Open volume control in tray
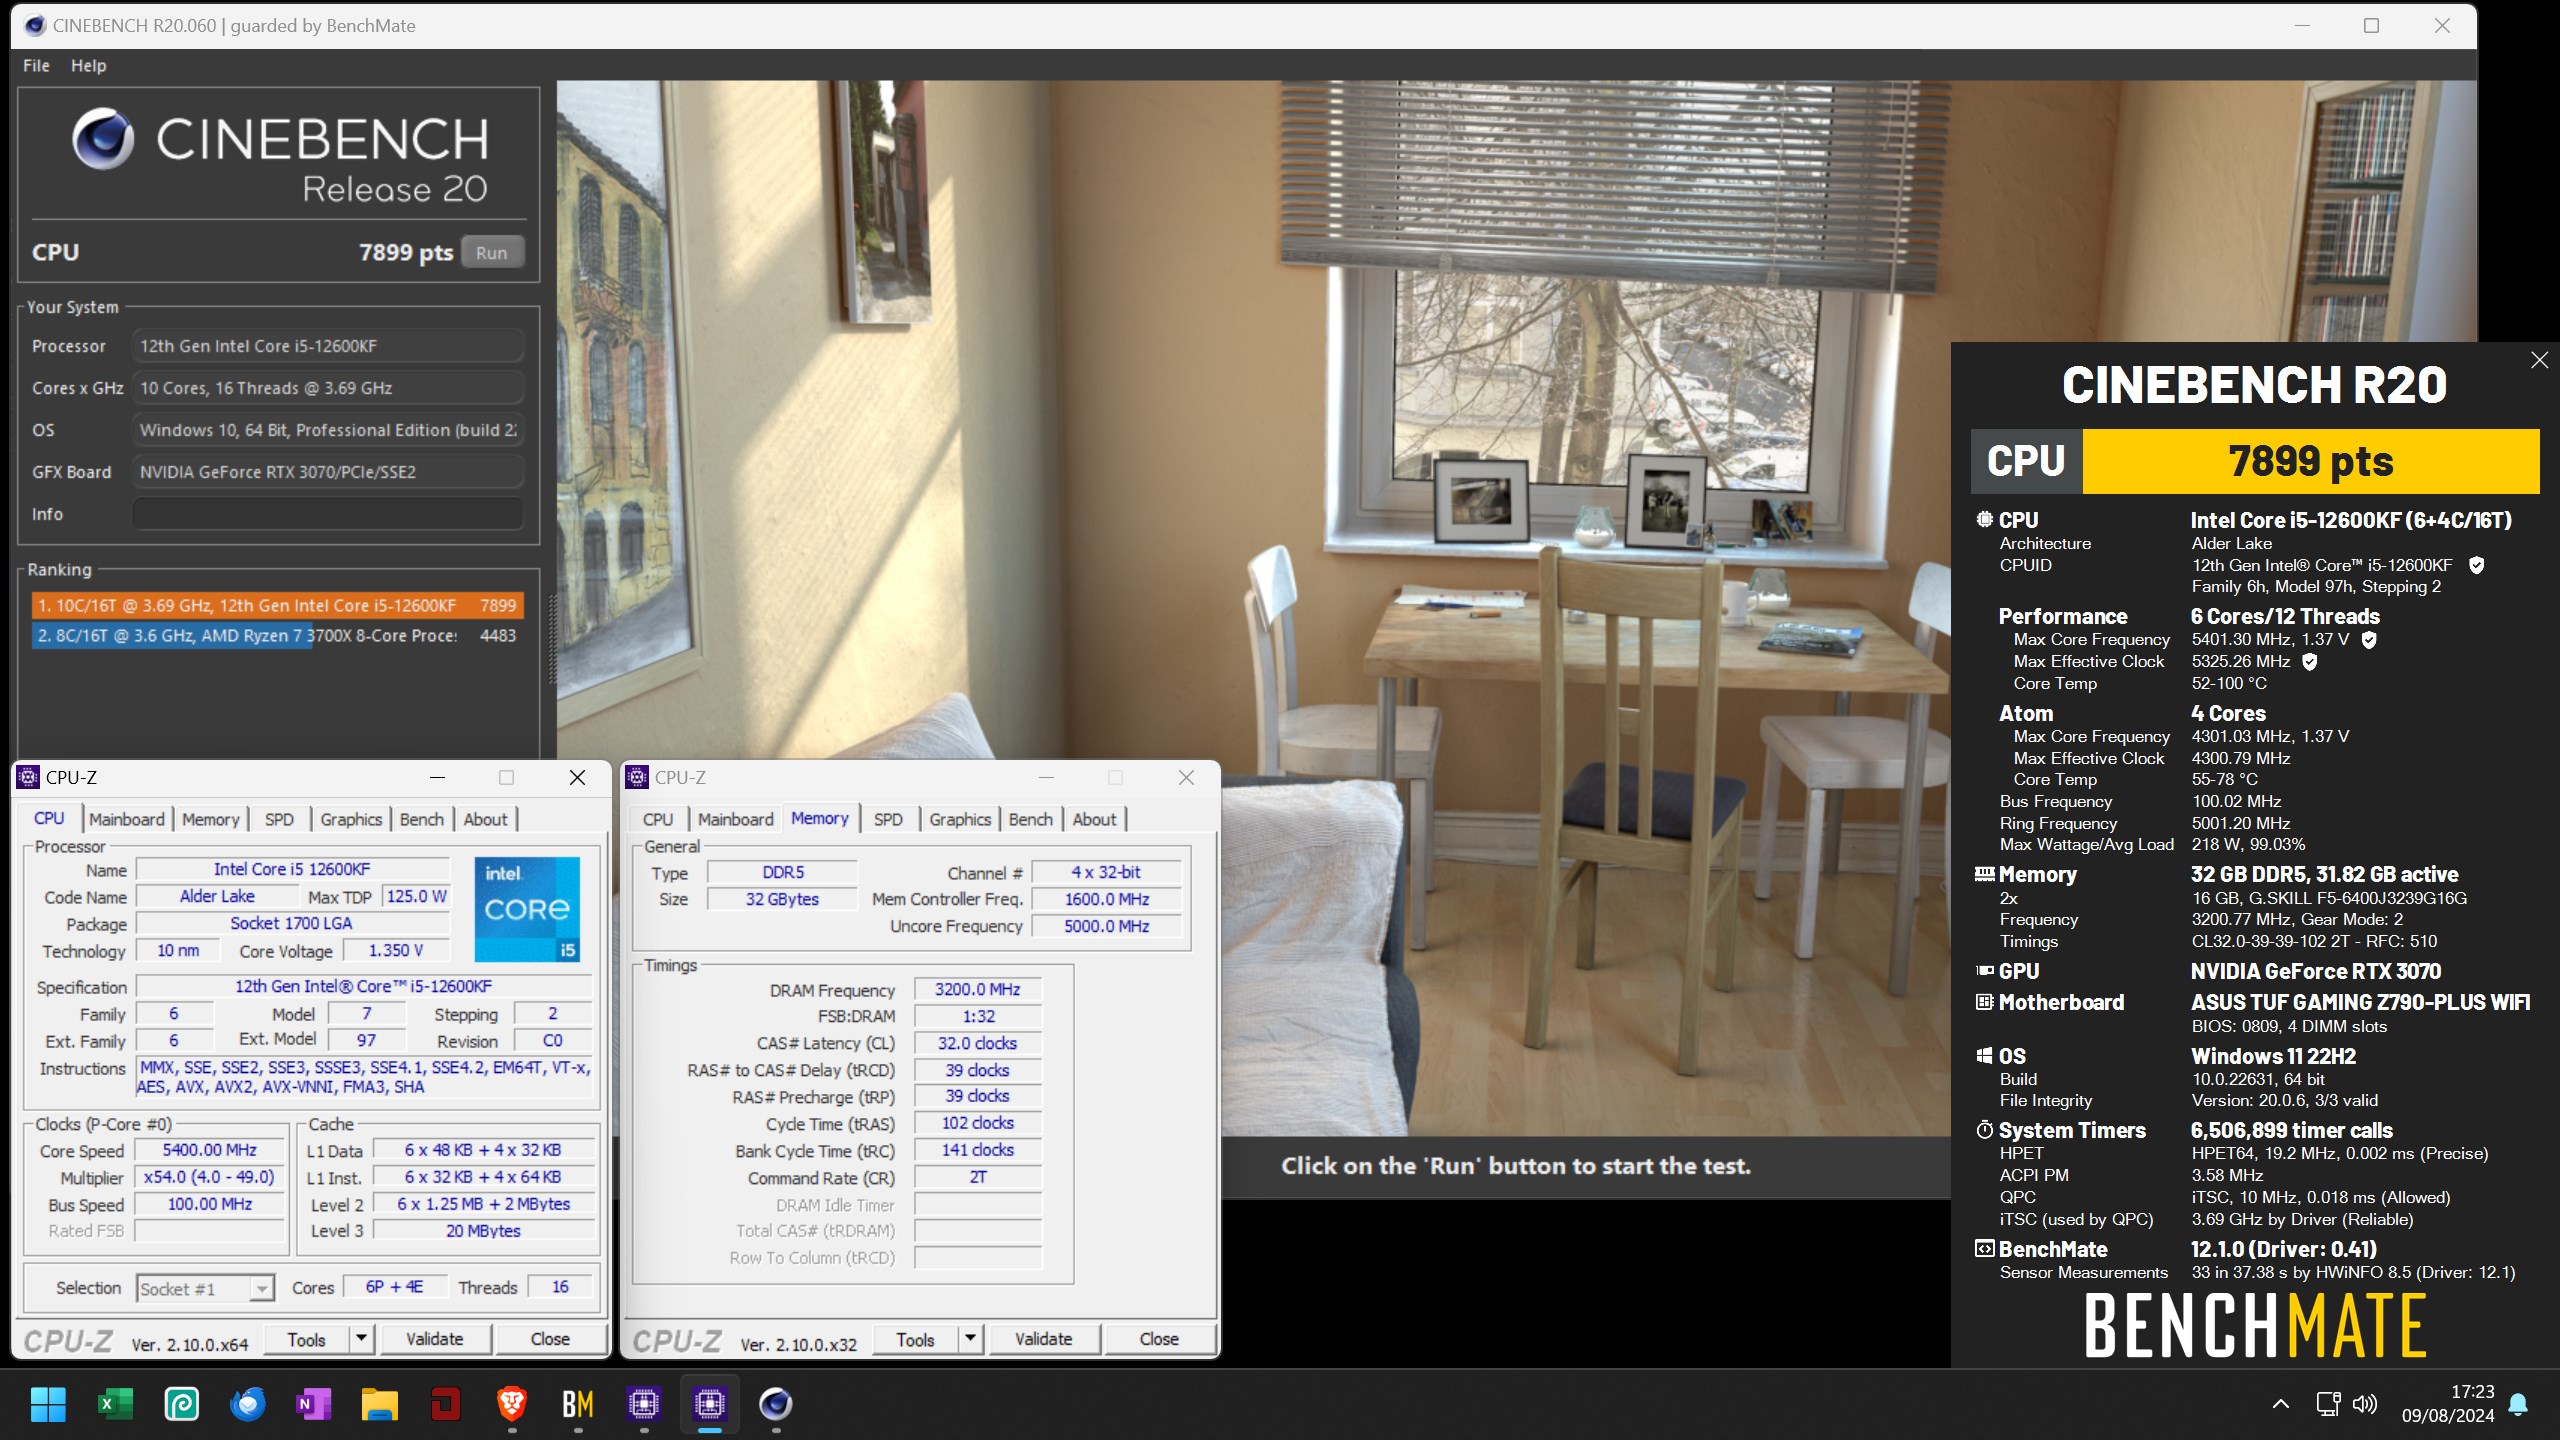This screenshot has height=1440, width=2560. [x=2365, y=1404]
